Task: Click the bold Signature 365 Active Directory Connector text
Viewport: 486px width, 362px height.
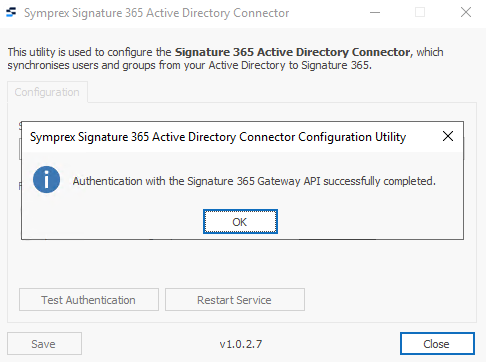Action: tap(294, 52)
